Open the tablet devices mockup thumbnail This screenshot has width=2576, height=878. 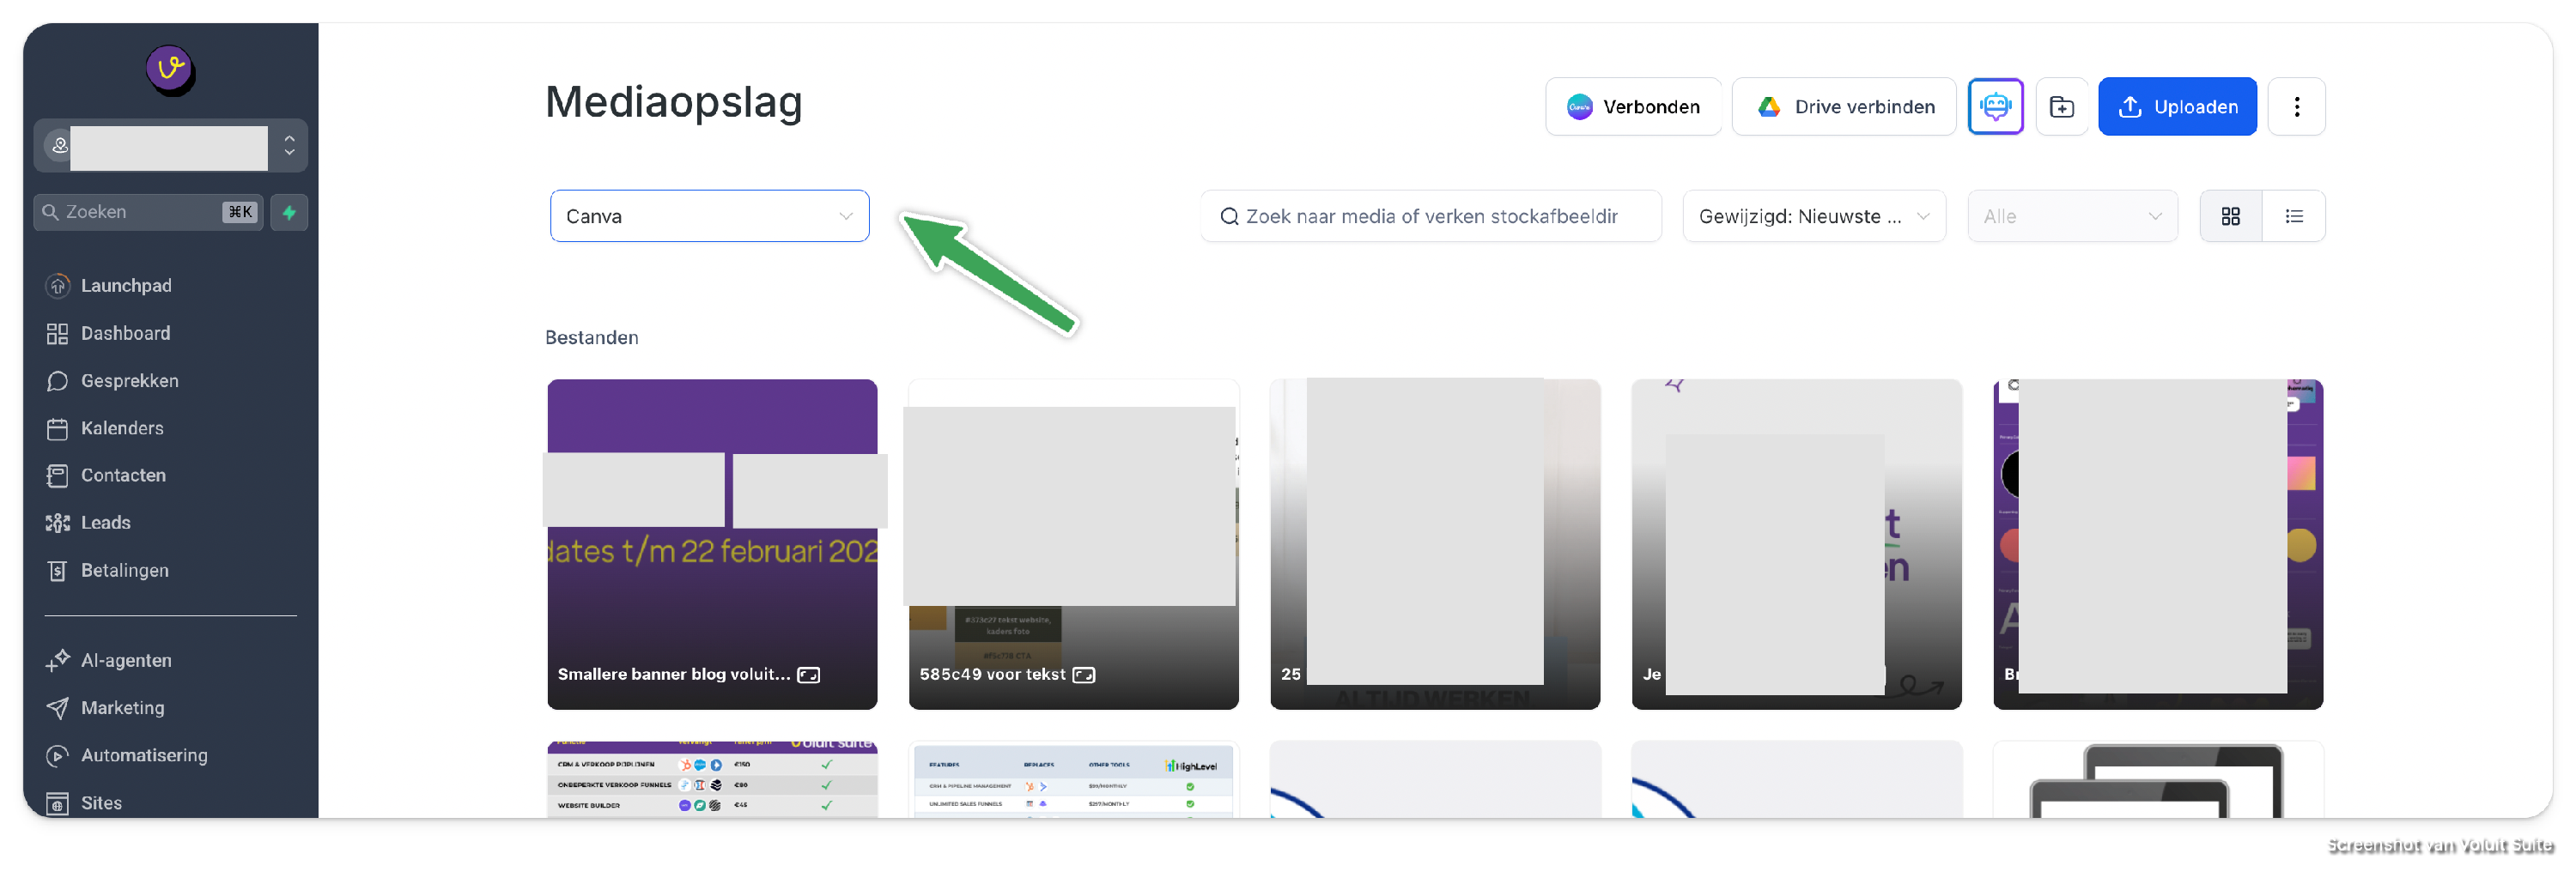[x=2158, y=780]
